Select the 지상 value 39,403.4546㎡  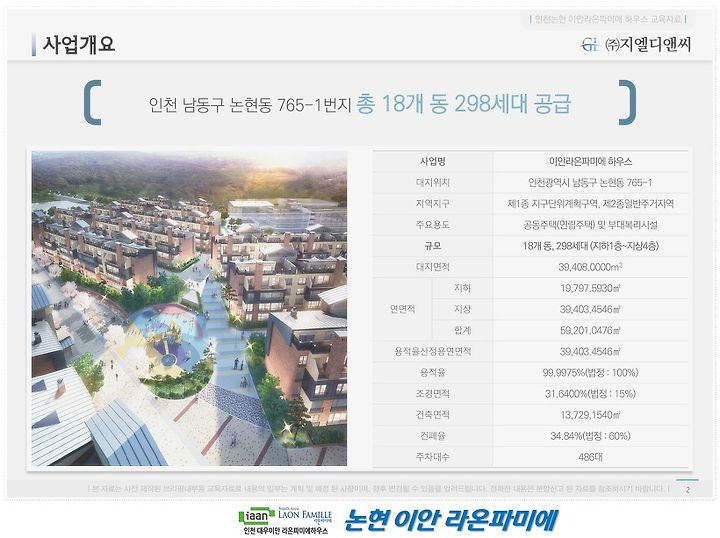590,309
